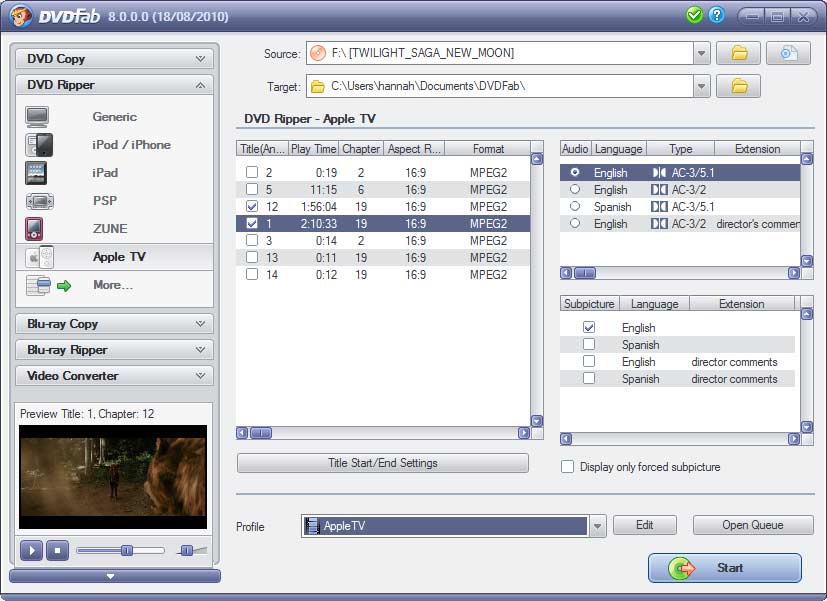The width and height of the screenshot is (827, 601).
Task: Click the More green arrow icon
Action: [x=64, y=286]
